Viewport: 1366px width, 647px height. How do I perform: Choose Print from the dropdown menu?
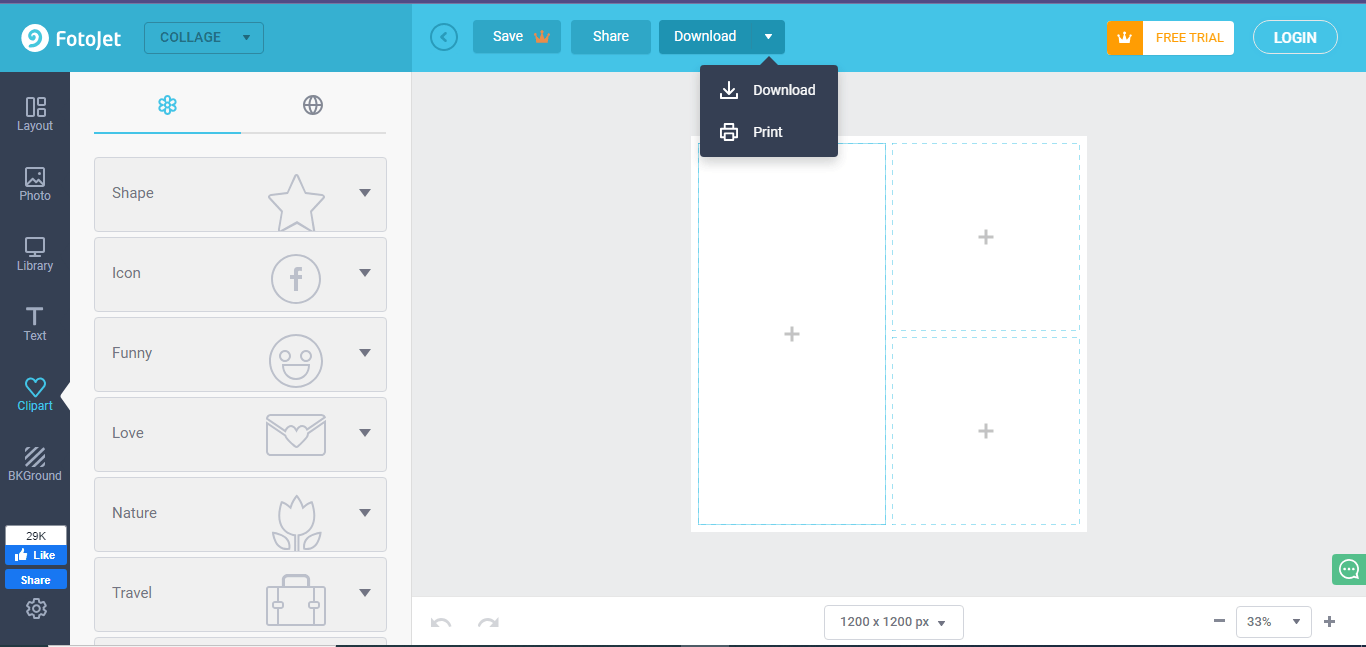tap(768, 132)
